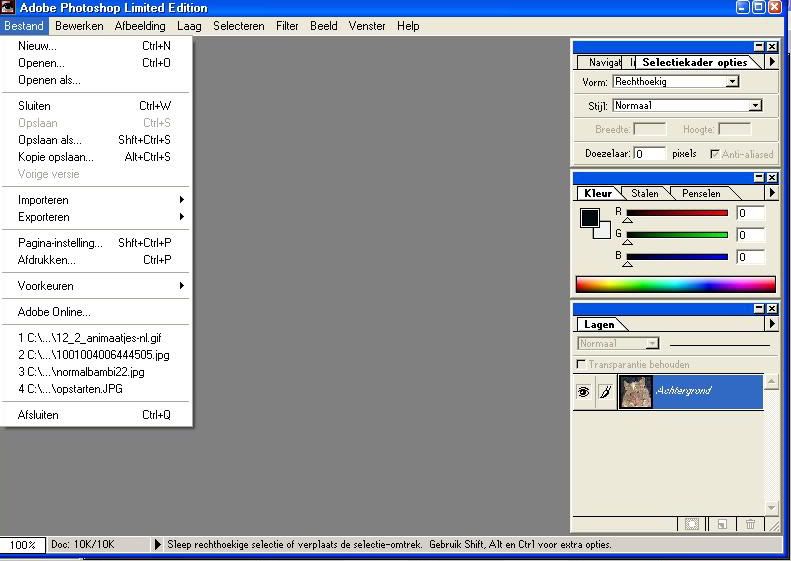791x561 pixels.
Task: Select the foreground color swatch in Kleur panel
Action: click(589, 218)
